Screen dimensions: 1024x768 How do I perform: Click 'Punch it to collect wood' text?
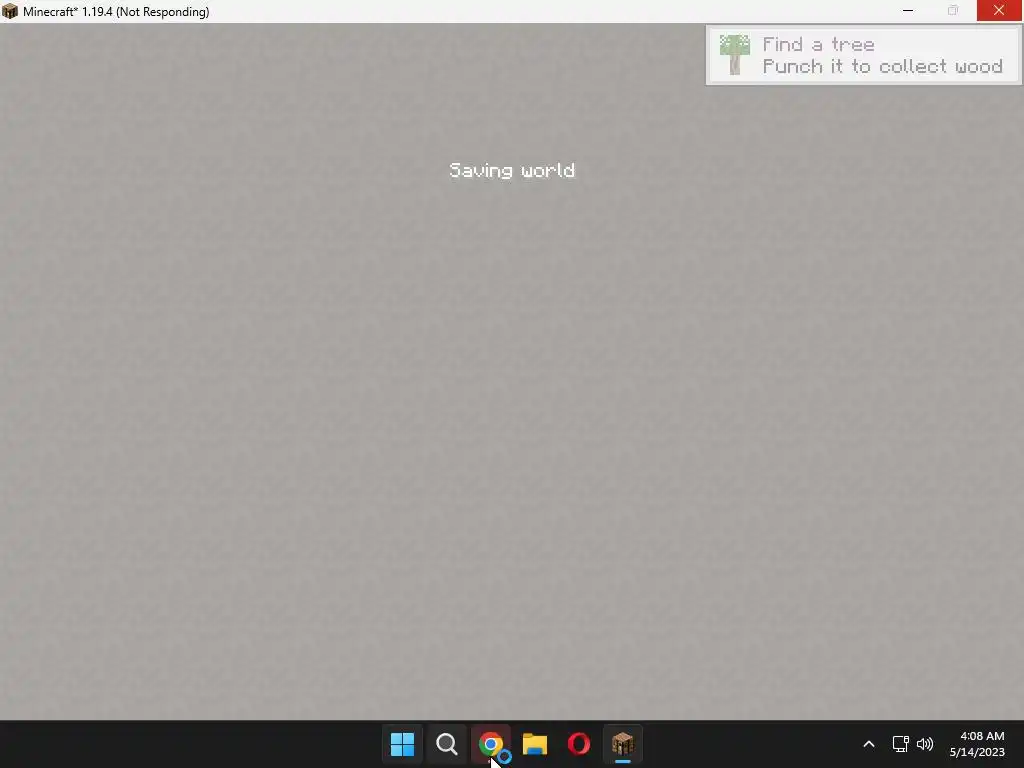(x=882, y=67)
